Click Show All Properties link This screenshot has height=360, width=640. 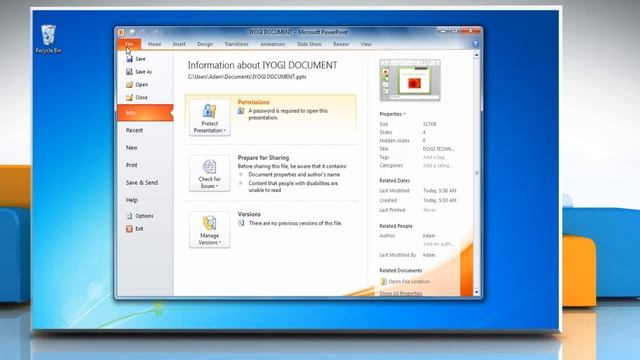click(401, 293)
